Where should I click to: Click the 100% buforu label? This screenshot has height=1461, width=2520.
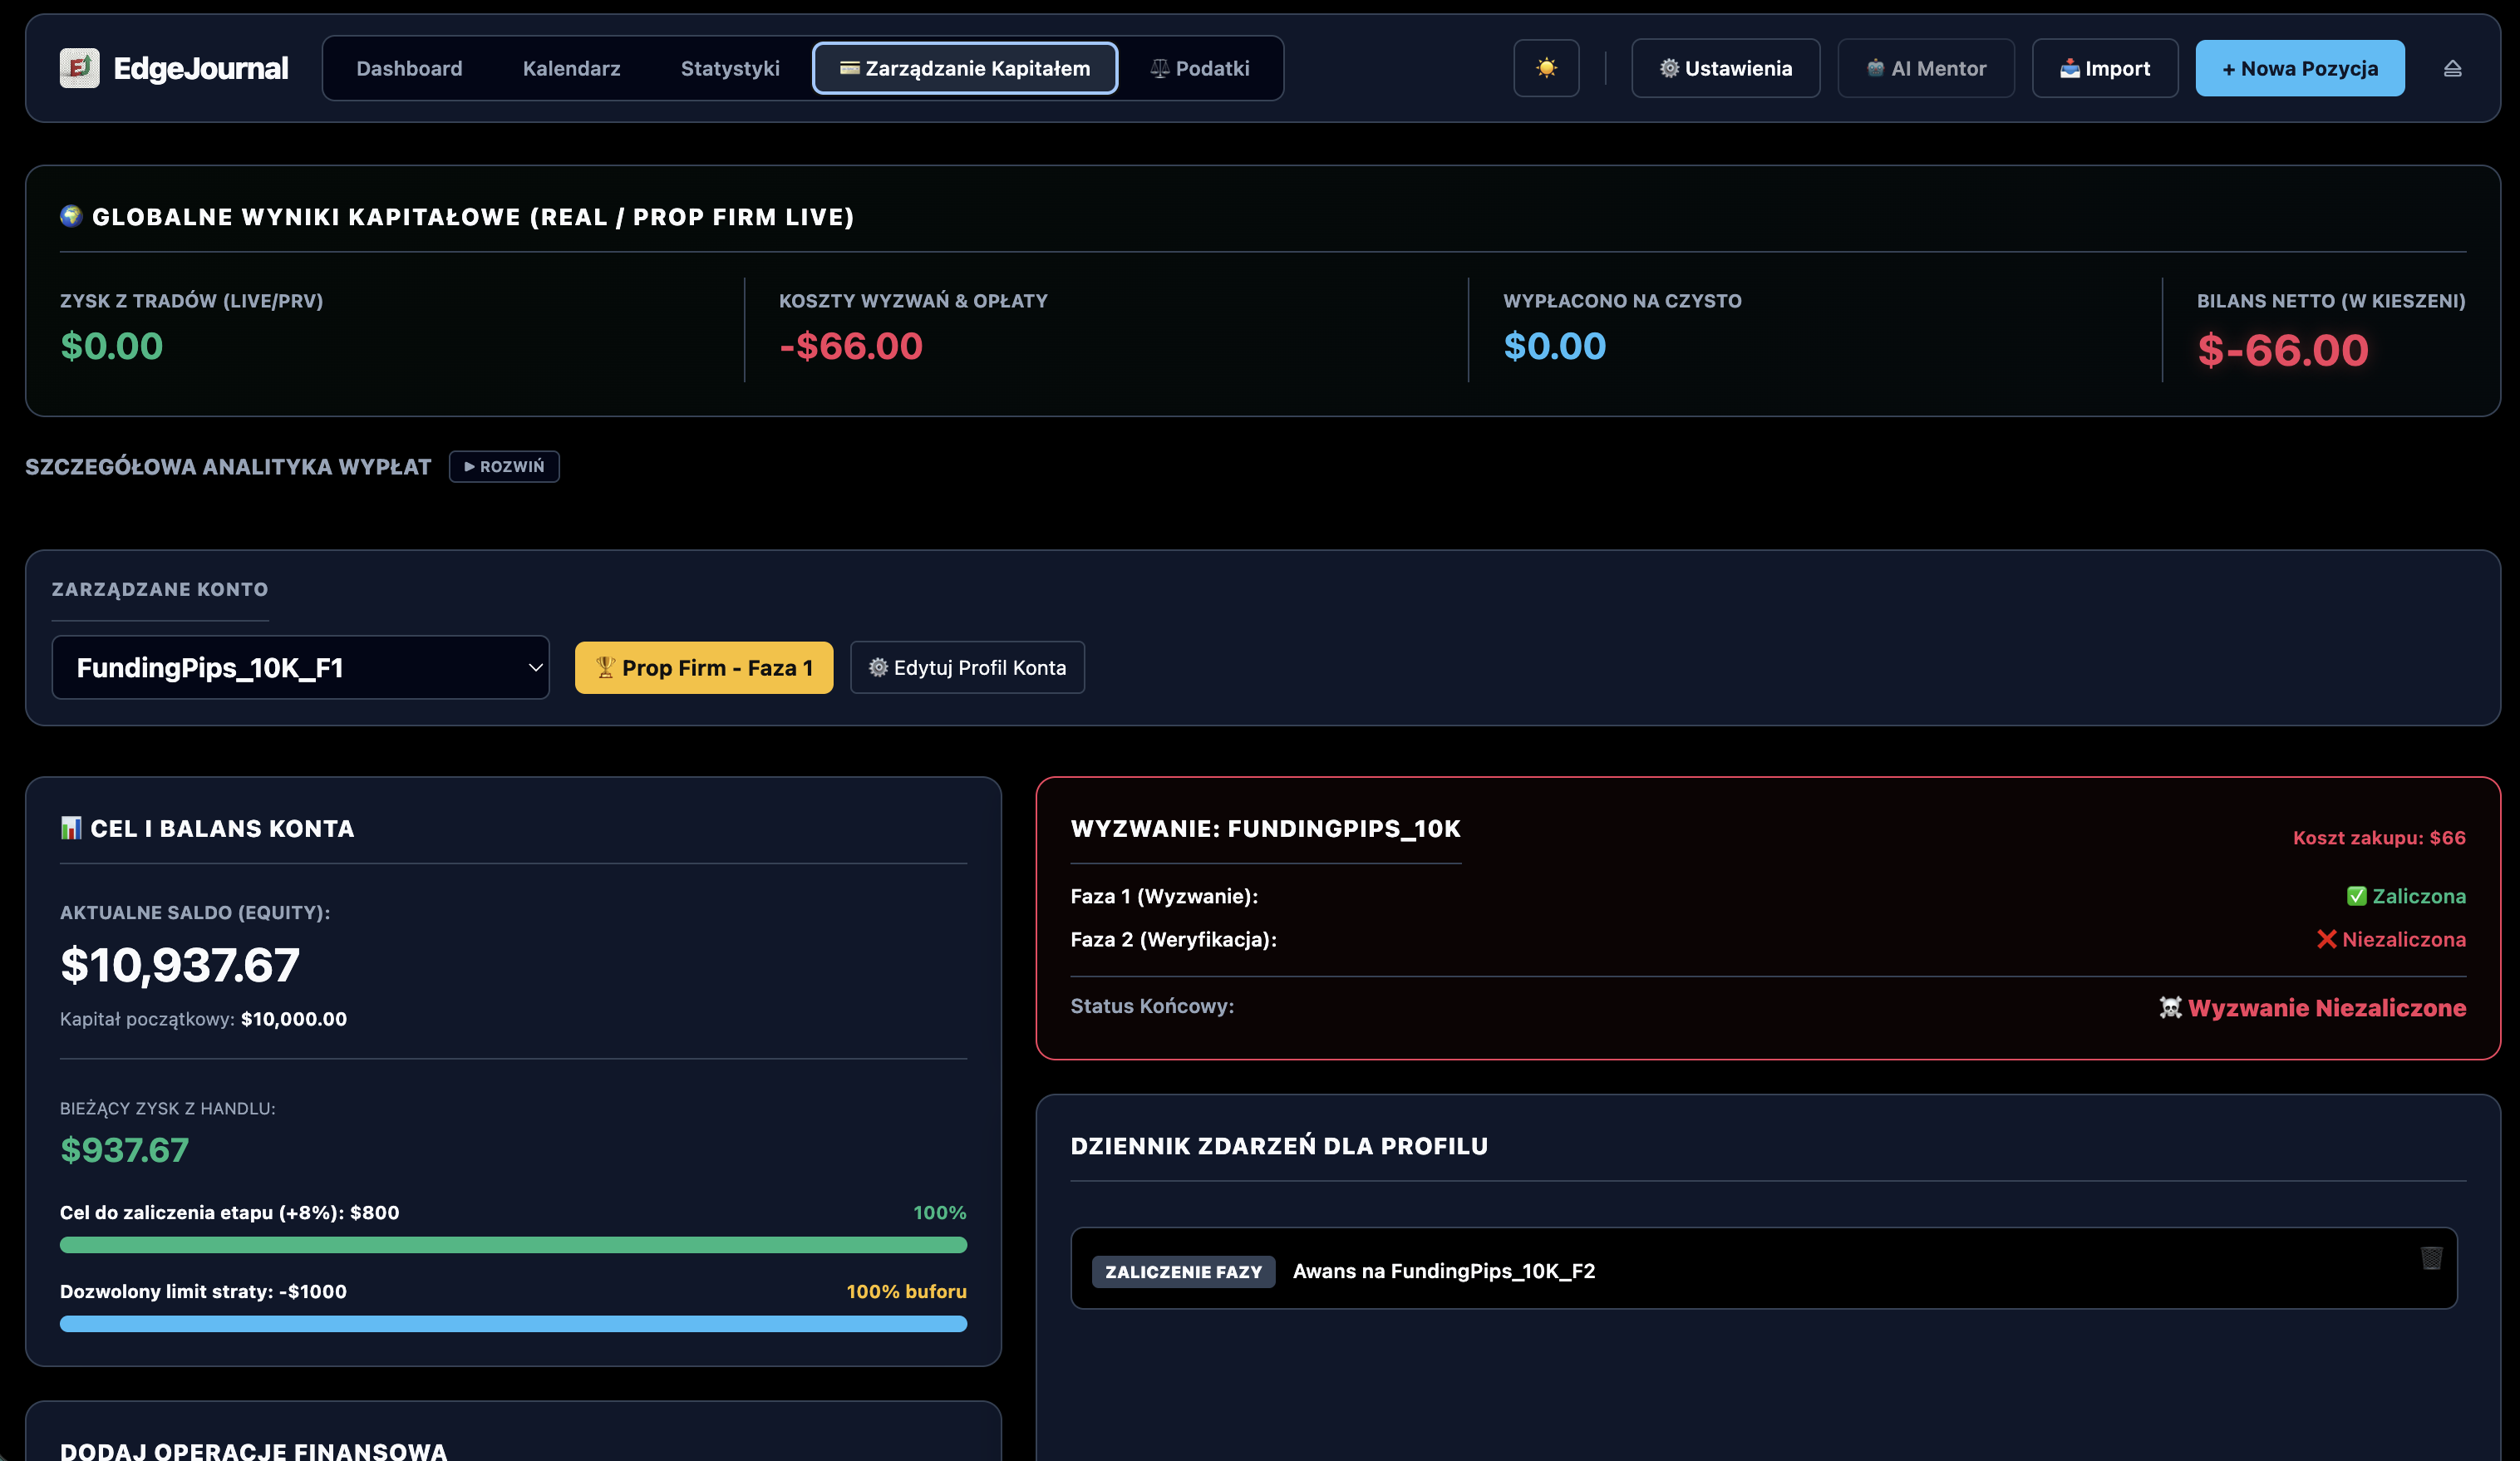coord(906,1291)
